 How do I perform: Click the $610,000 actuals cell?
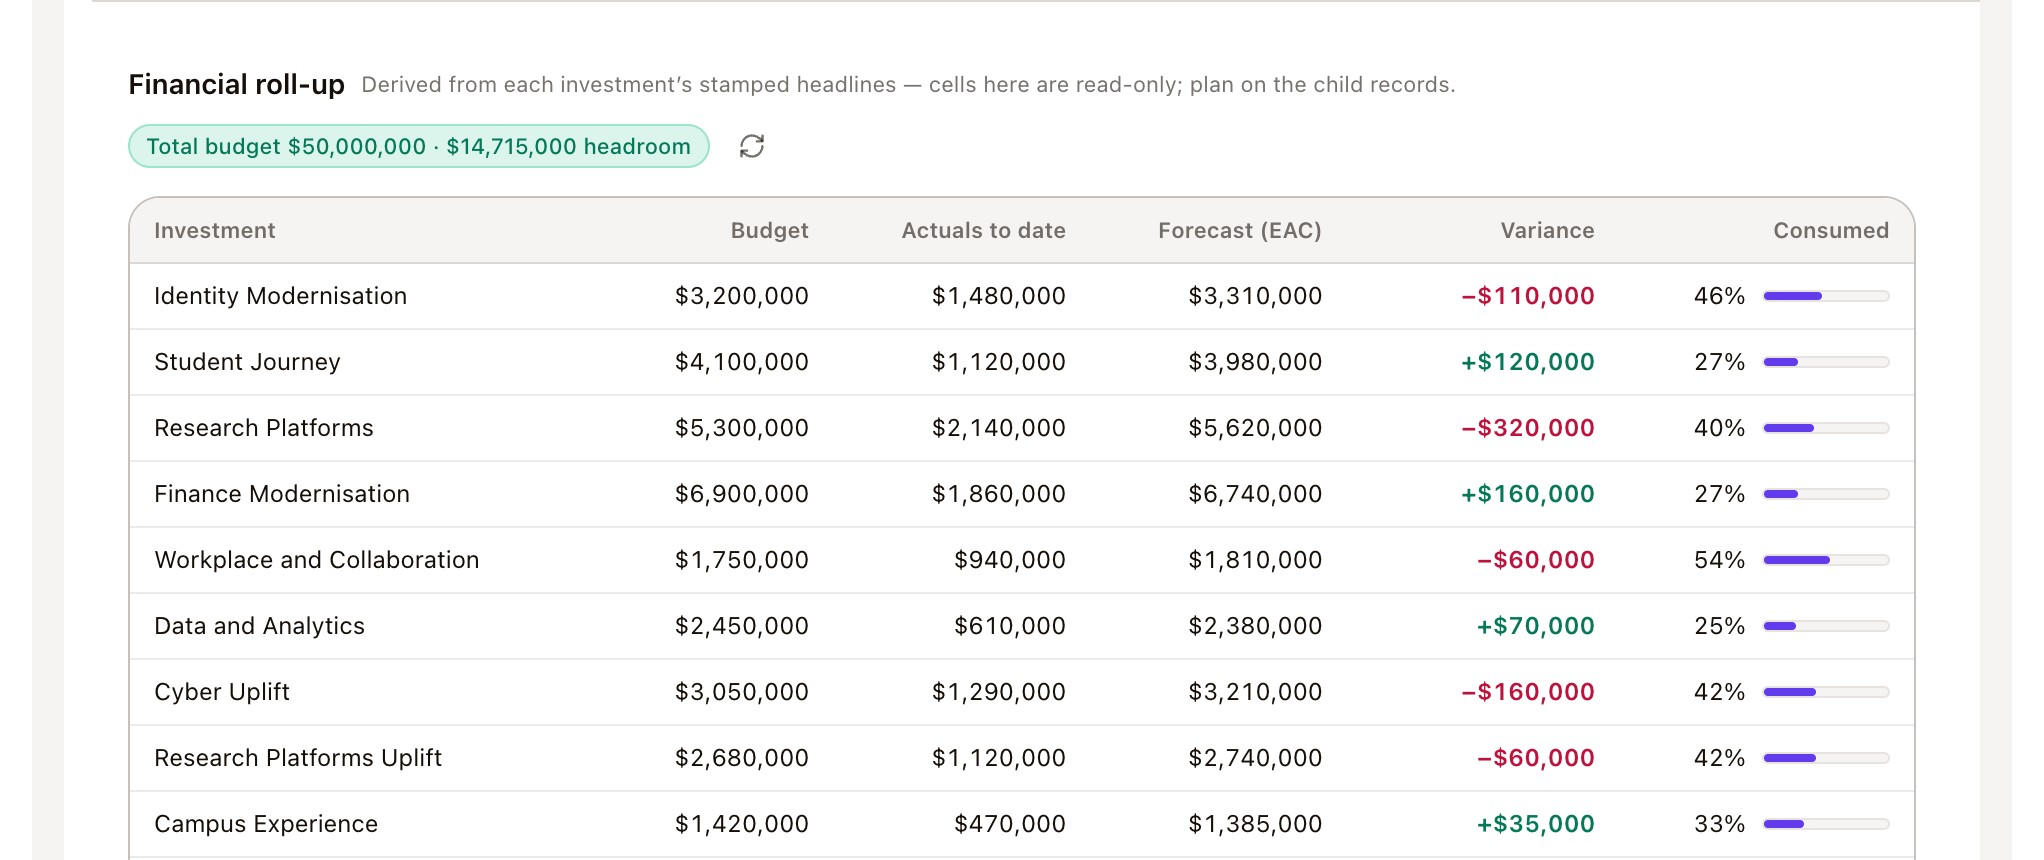(1010, 626)
